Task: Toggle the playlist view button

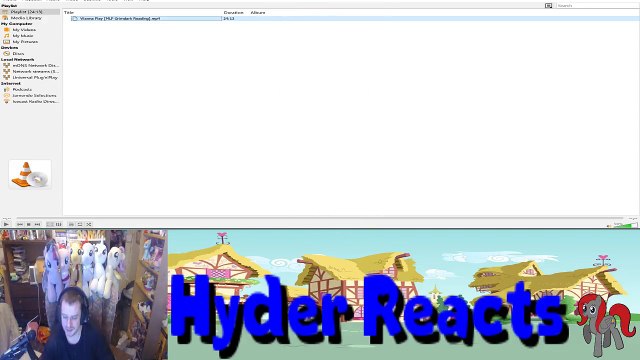Action: [71, 224]
